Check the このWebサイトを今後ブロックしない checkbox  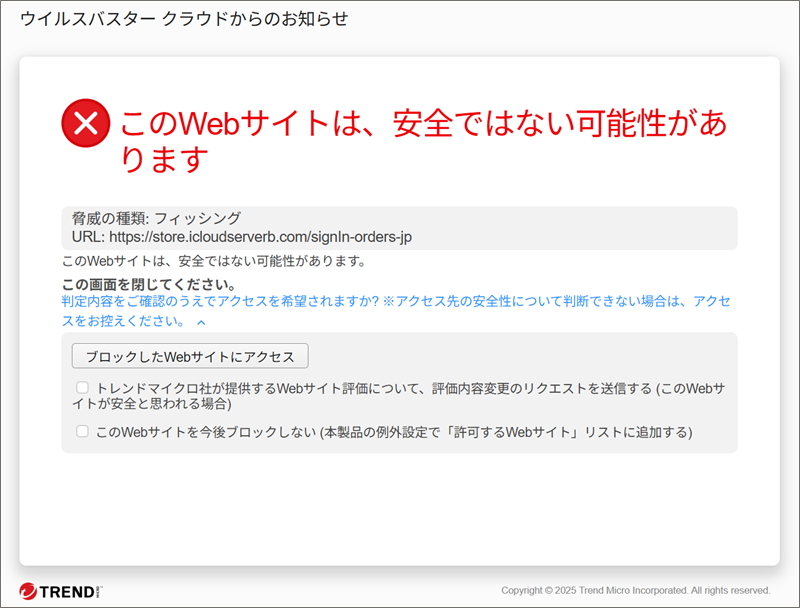(82, 432)
